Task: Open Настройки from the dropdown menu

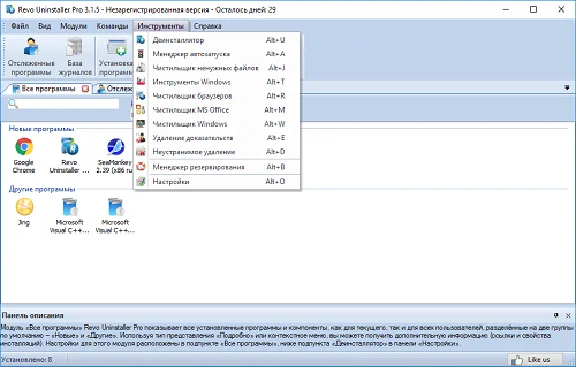Action: [217, 181]
